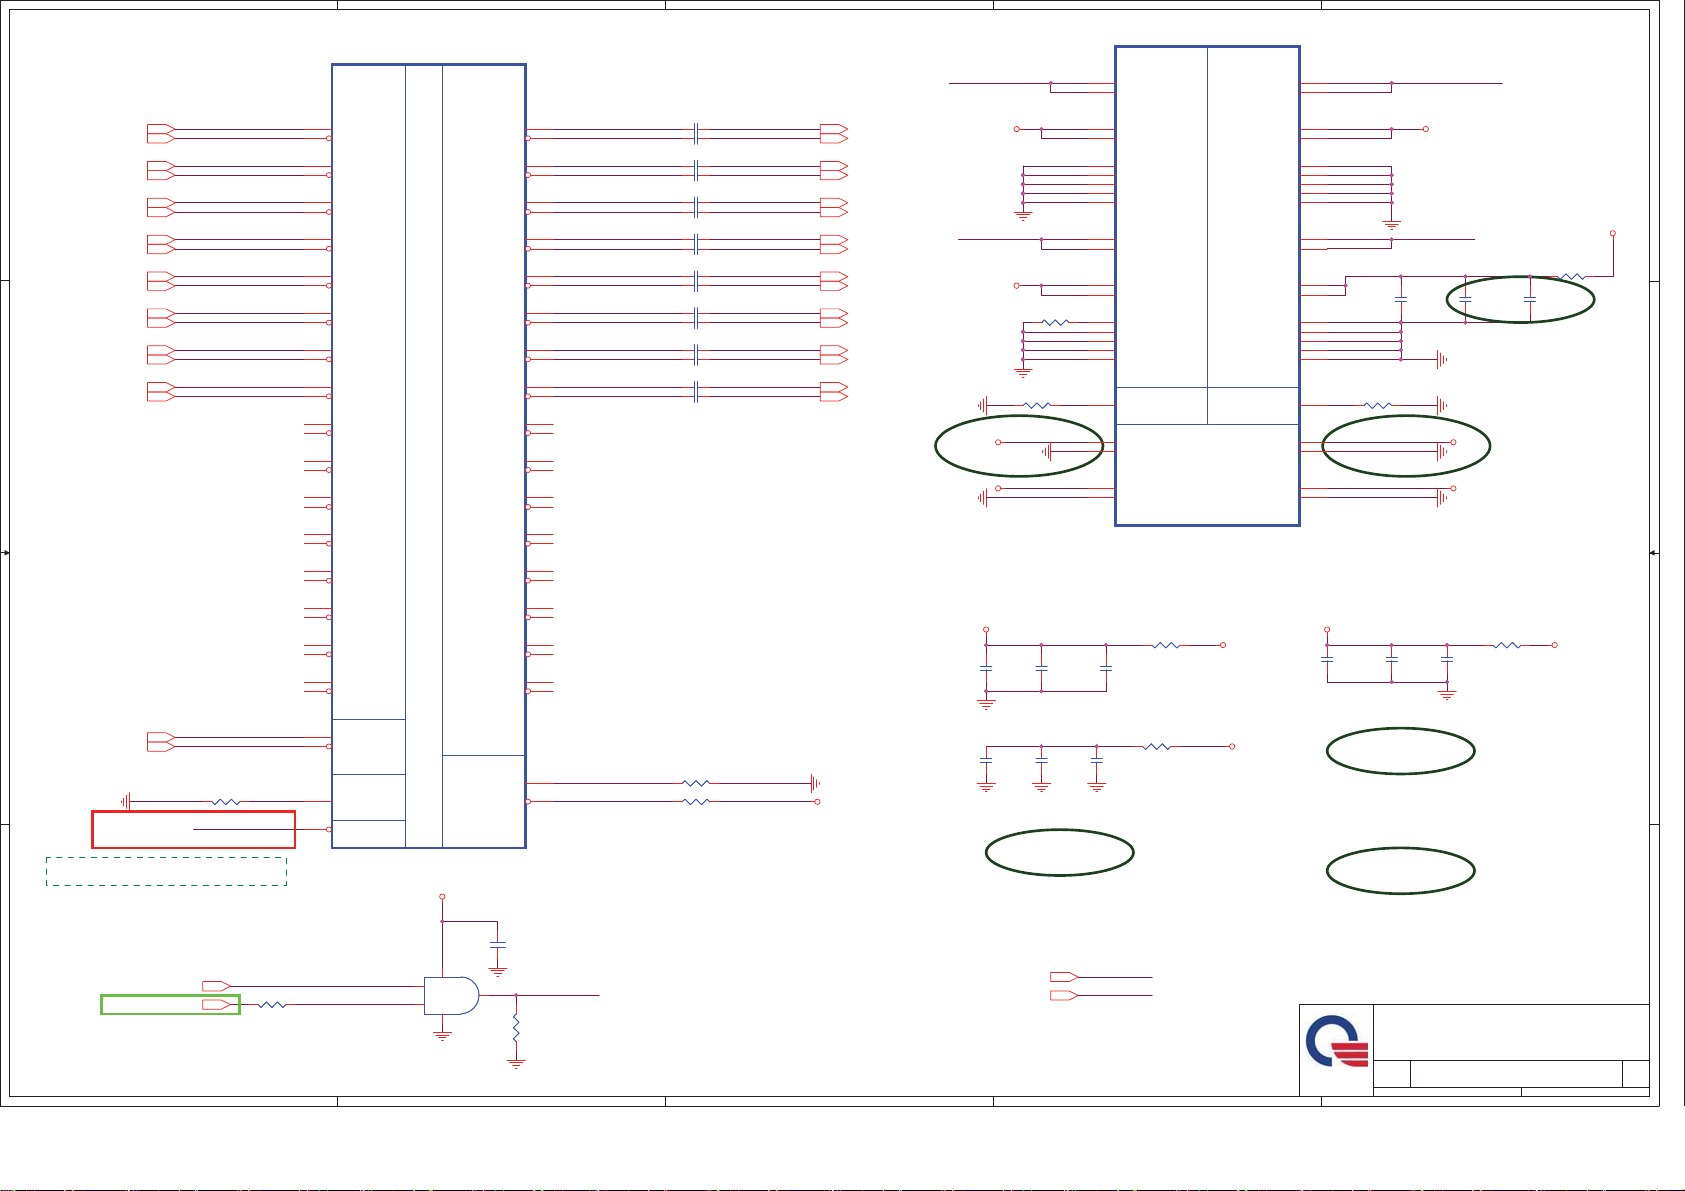The width and height of the screenshot is (1685, 1191).
Task: Click resistor right of the capacitor oval
Action: point(1572,277)
